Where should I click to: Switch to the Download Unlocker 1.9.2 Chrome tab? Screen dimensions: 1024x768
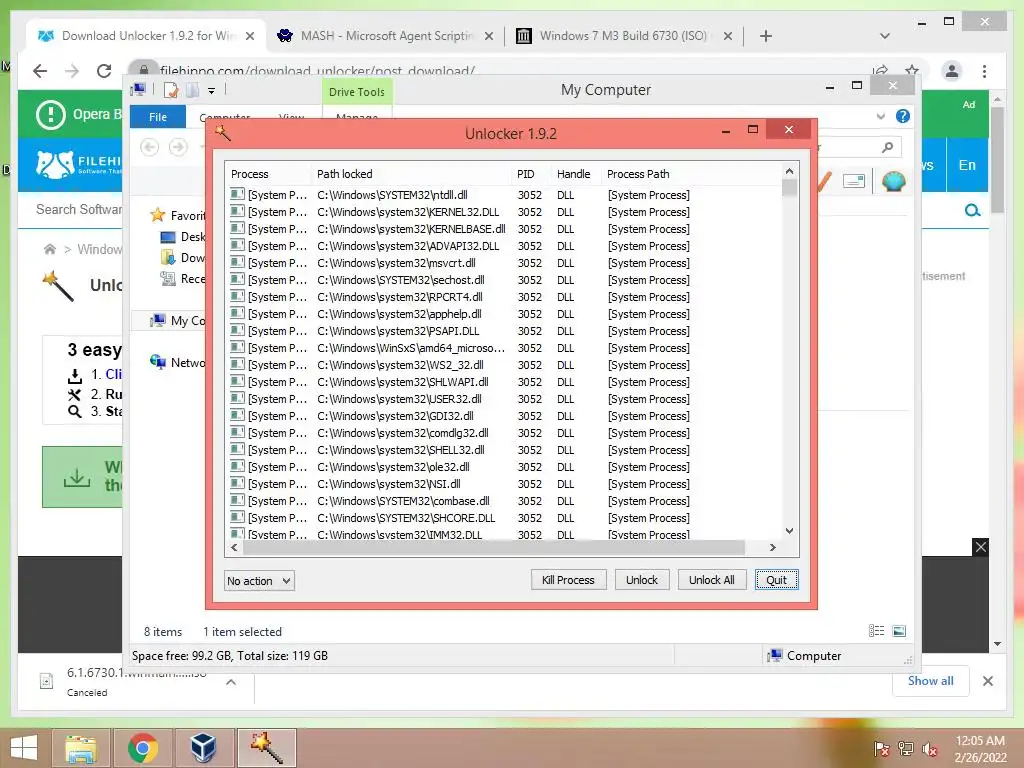coord(147,36)
